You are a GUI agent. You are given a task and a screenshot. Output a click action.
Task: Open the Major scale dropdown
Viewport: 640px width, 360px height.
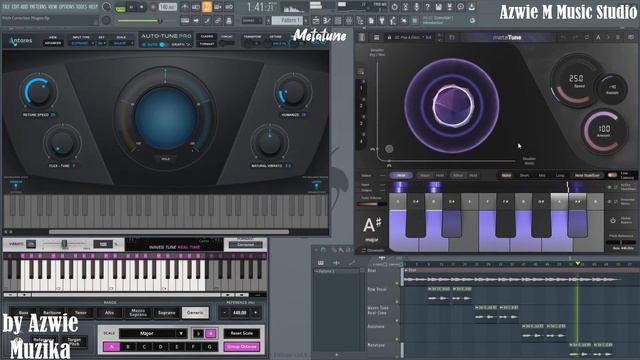tap(153, 333)
